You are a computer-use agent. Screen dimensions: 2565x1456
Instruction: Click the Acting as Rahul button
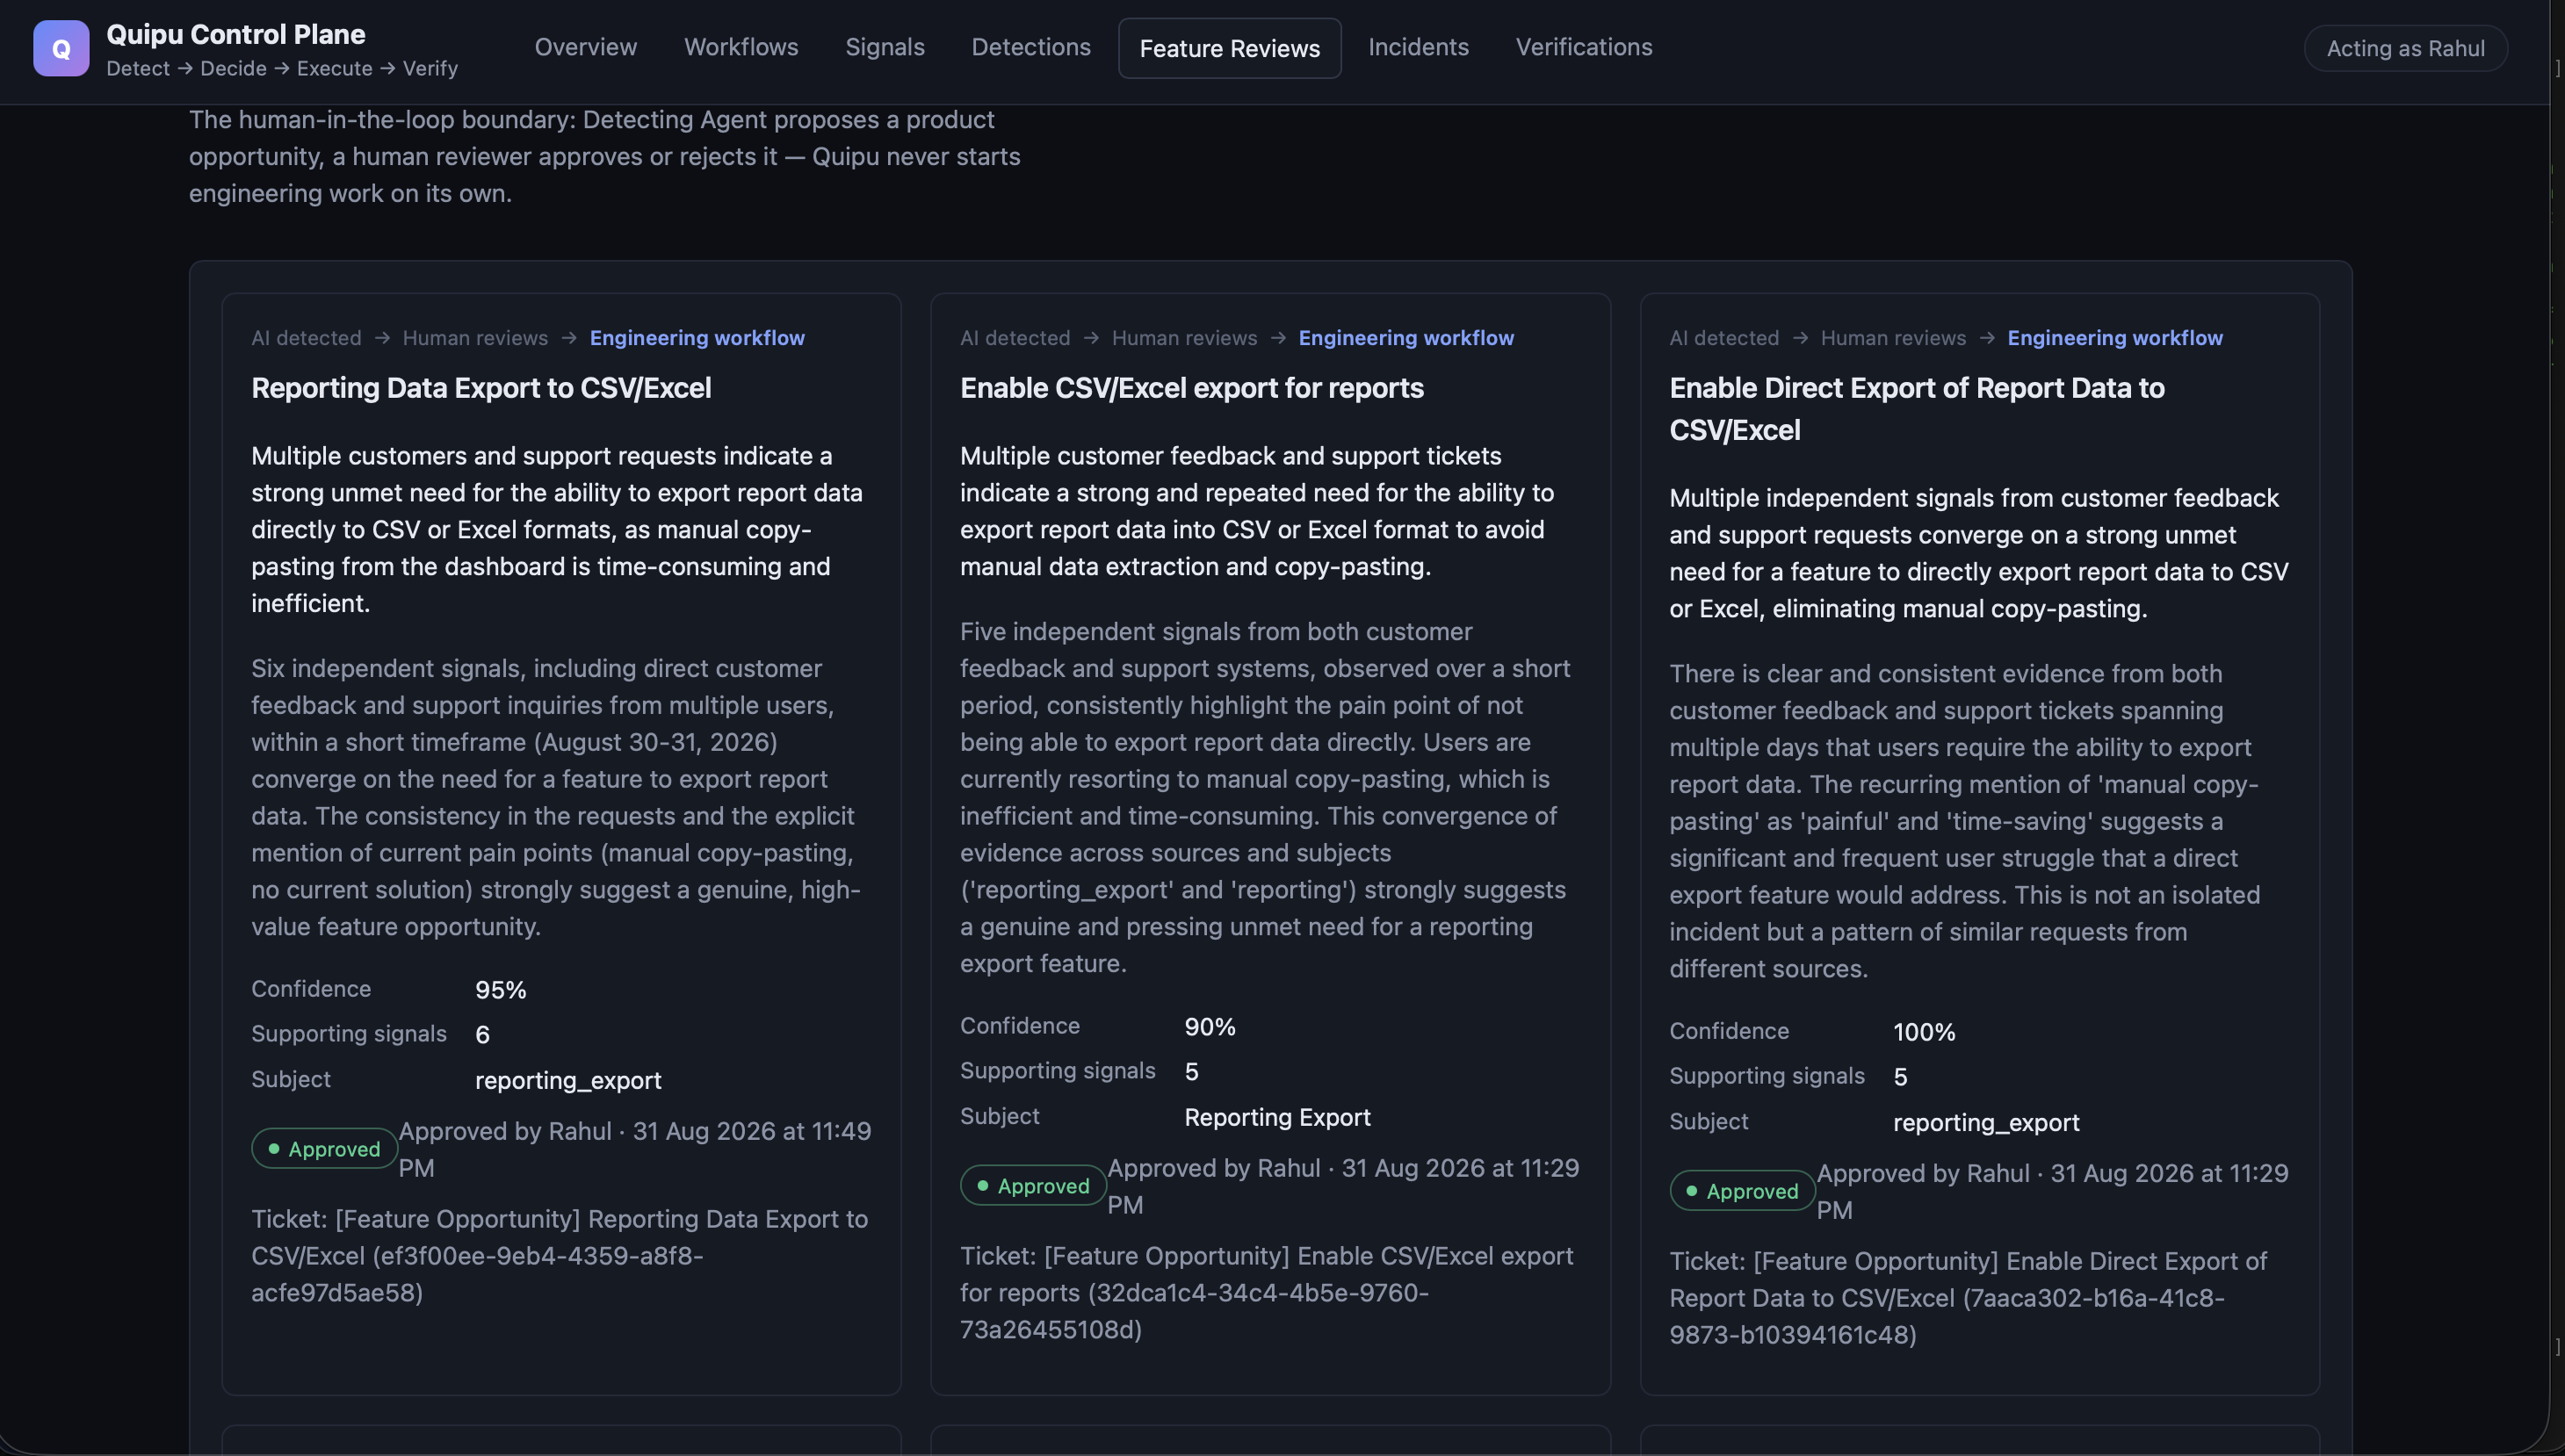tap(2405, 48)
